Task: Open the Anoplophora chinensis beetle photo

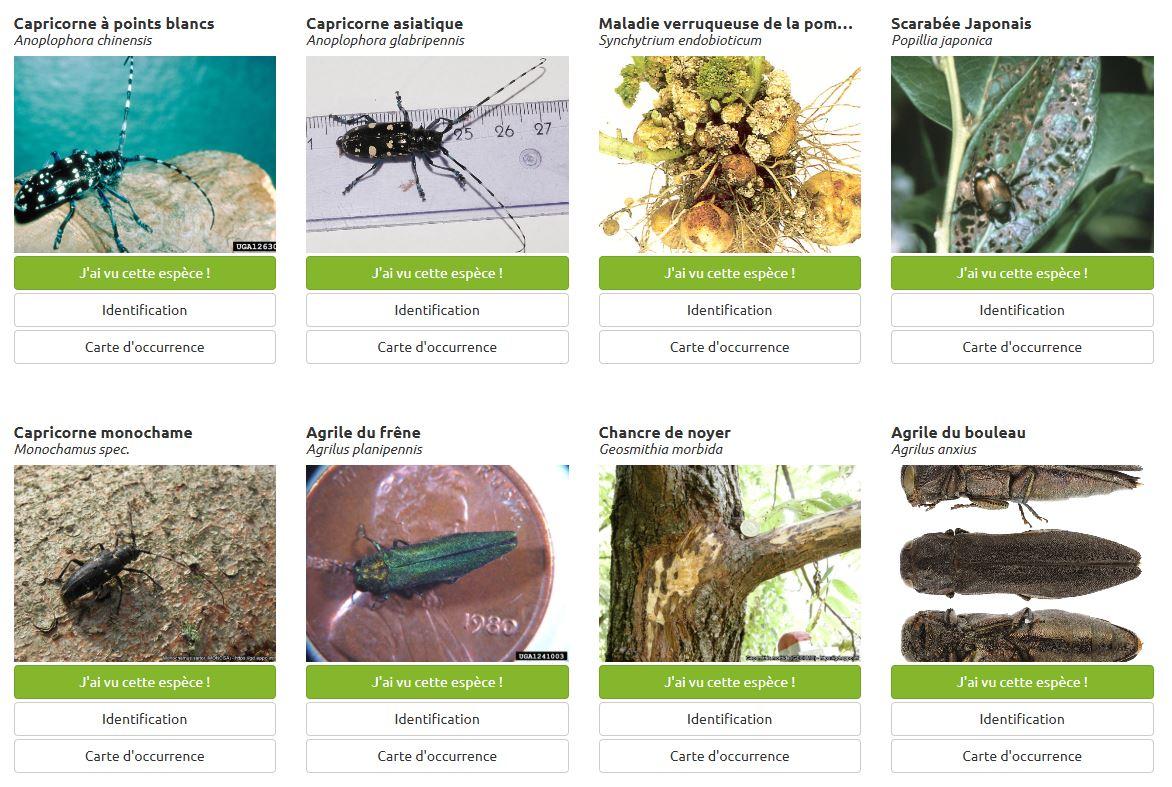Action: pos(144,154)
